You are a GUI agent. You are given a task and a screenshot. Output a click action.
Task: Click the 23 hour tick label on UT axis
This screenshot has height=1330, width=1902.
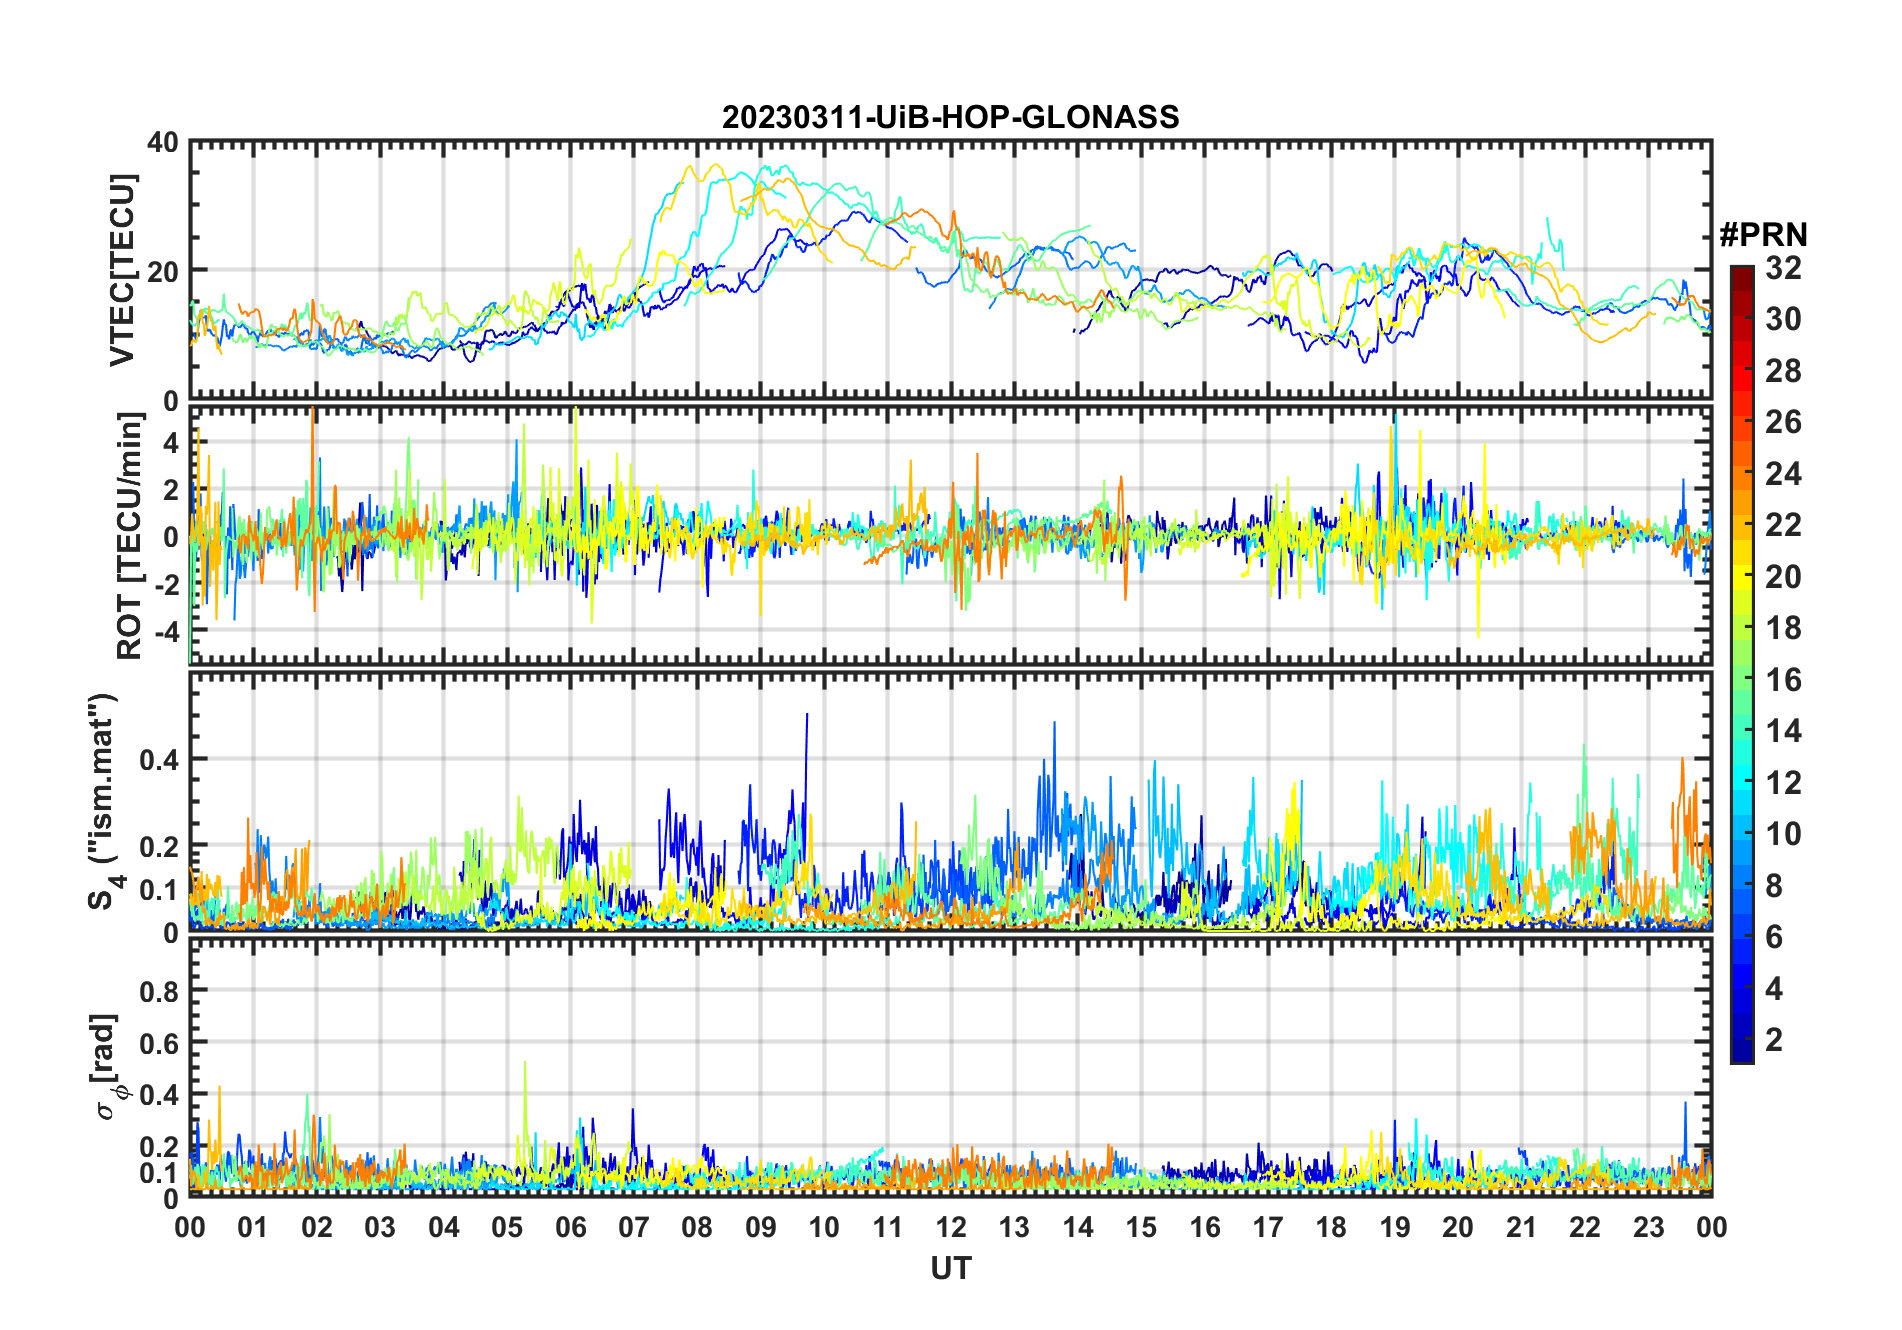point(1648,1227)
